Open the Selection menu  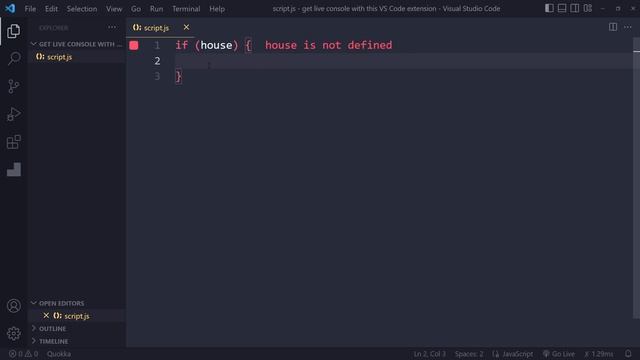coord(82,9)
